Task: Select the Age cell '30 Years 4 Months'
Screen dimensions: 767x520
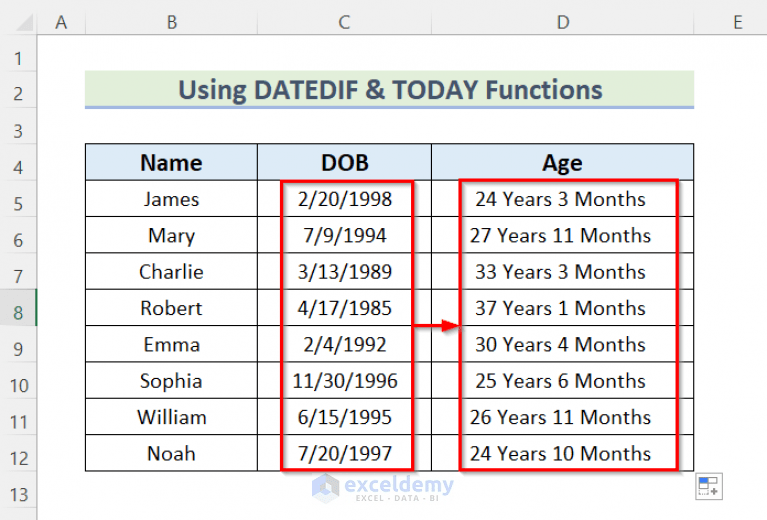Action: (563, 344)
